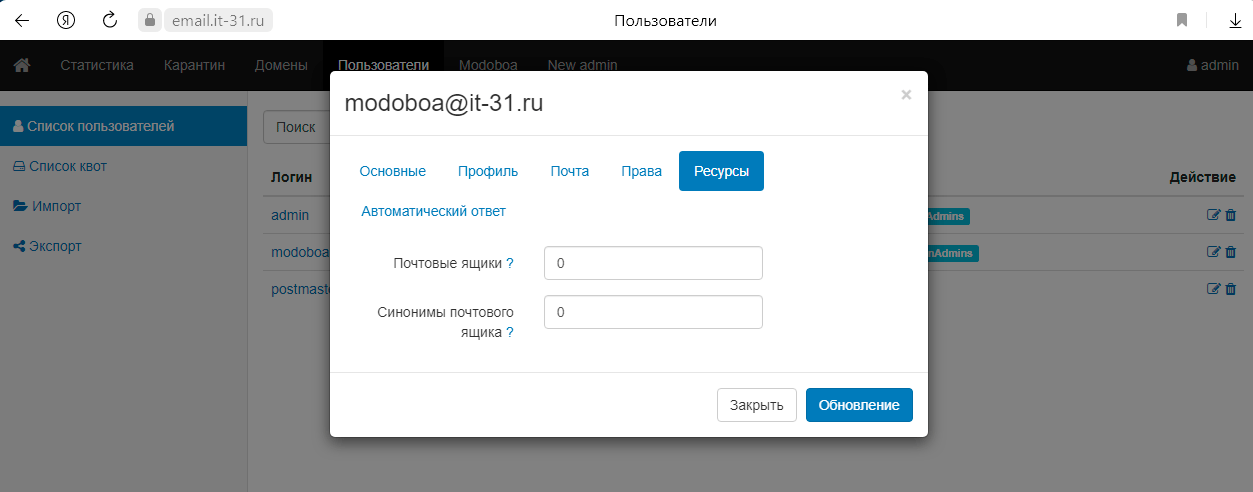Image resolution: width=1253 pixels, height=492 pixels.
Task: Click the browser bookmark icon
Action: (x=1181, y=20)
